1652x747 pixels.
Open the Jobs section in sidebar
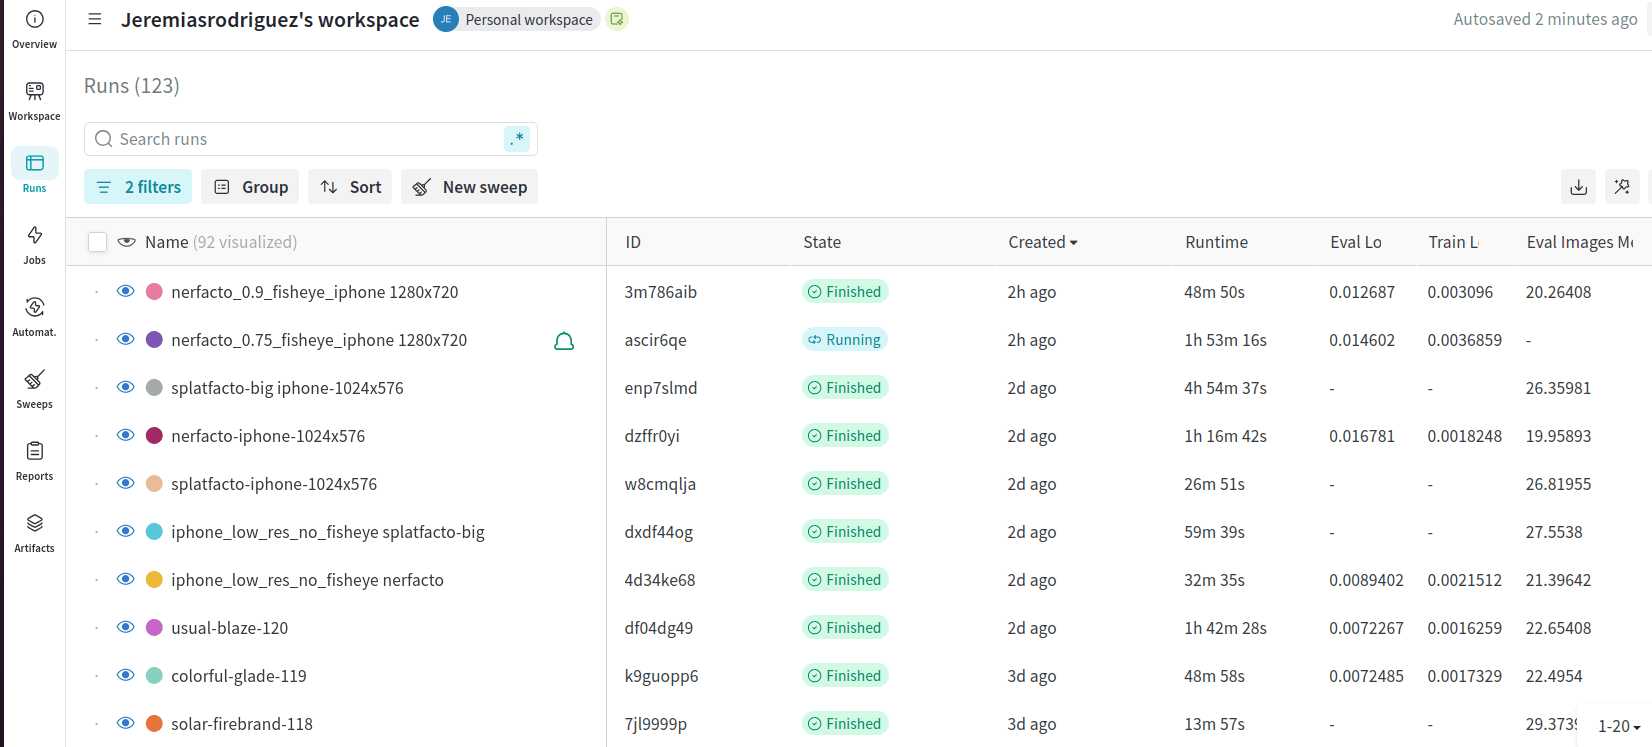[x=34, y=244]
